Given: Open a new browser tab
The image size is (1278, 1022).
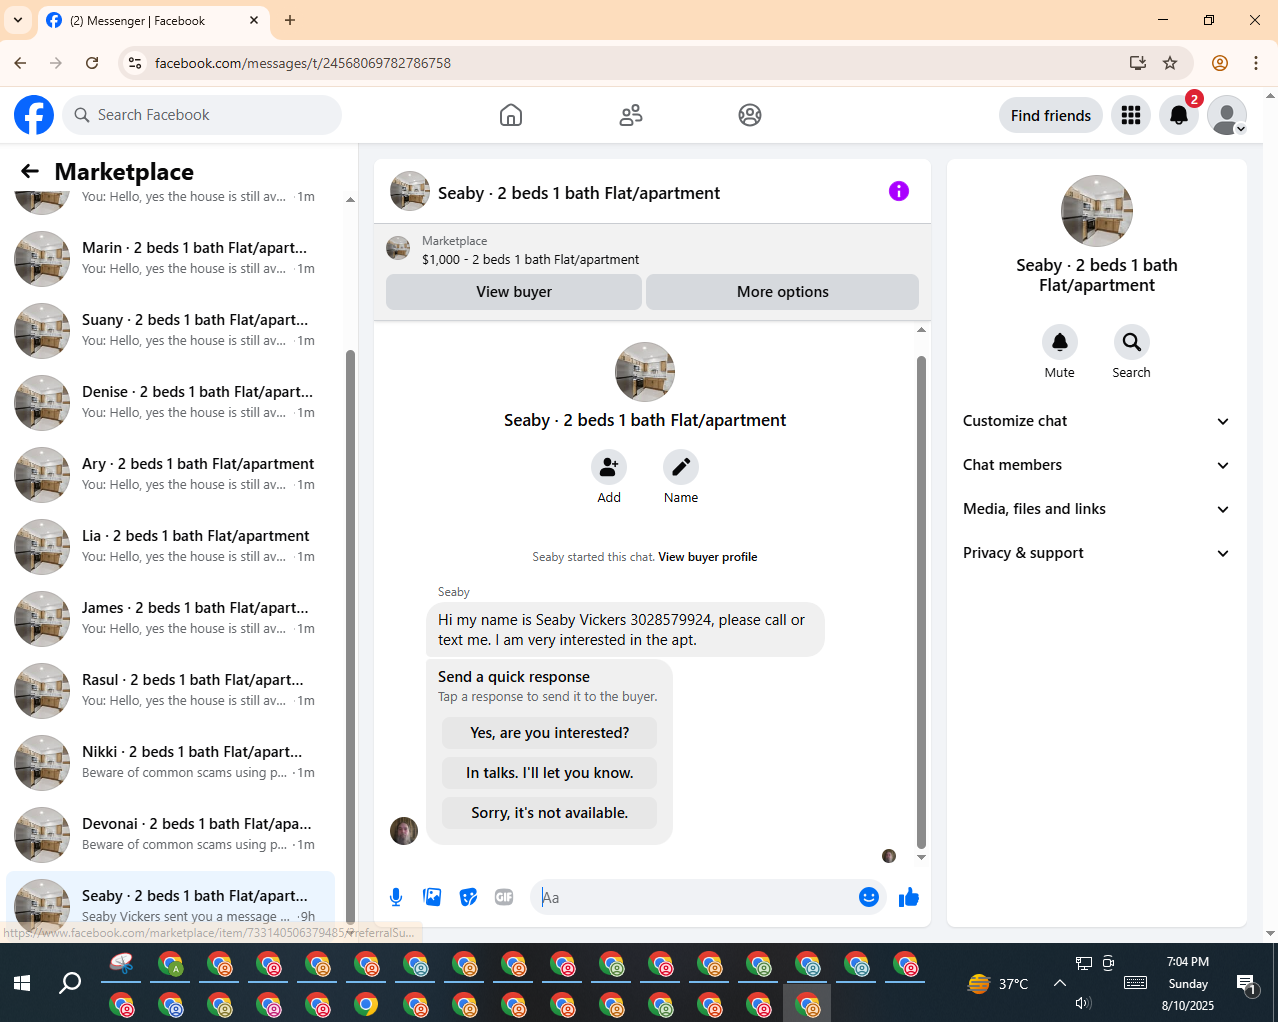Looking at the screenshot, I should [x=290, y=20].
